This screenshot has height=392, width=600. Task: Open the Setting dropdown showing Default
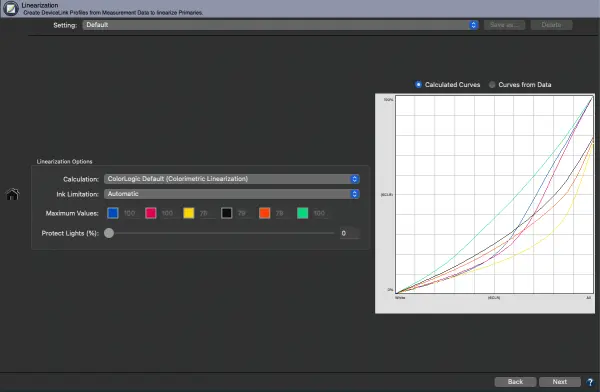(x=280, y=25)
